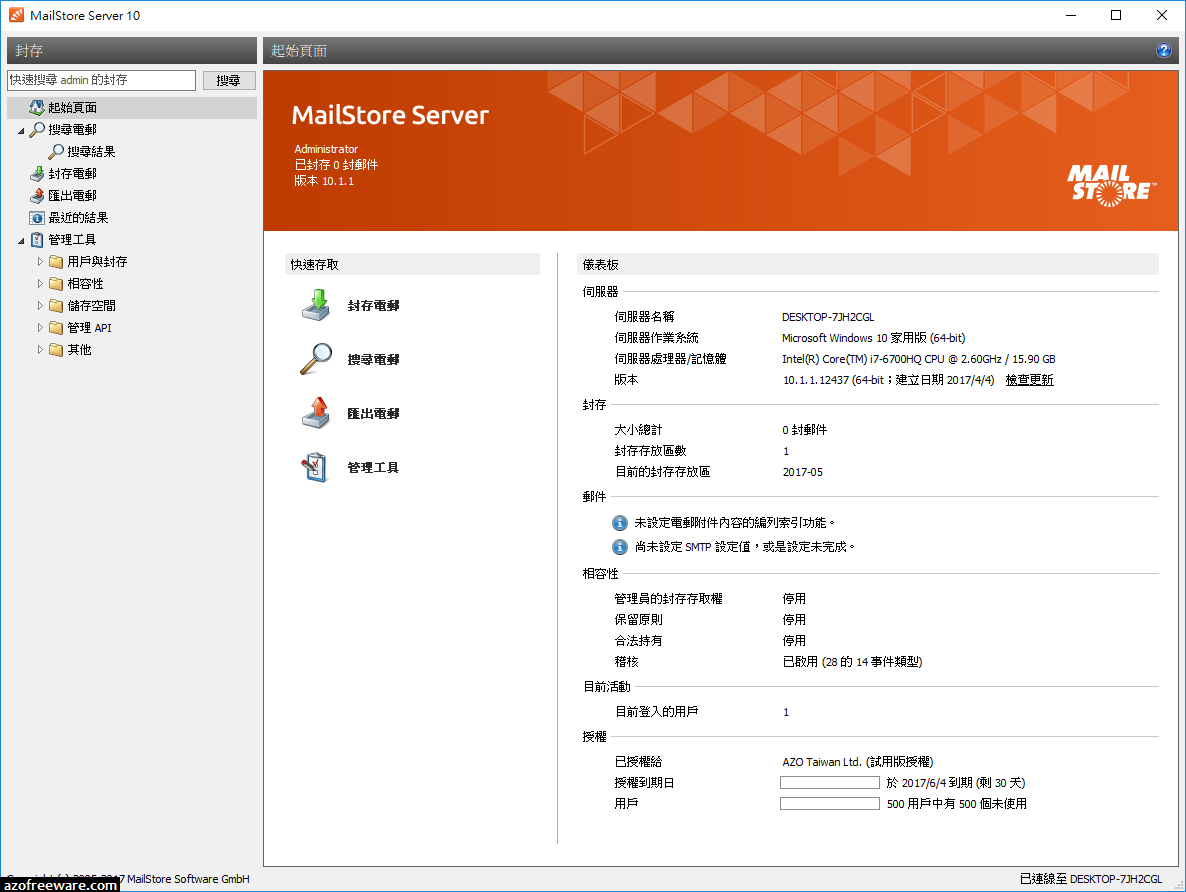
Task: Expand the 用戶與封存 folder
Action: tap(41, 261)
